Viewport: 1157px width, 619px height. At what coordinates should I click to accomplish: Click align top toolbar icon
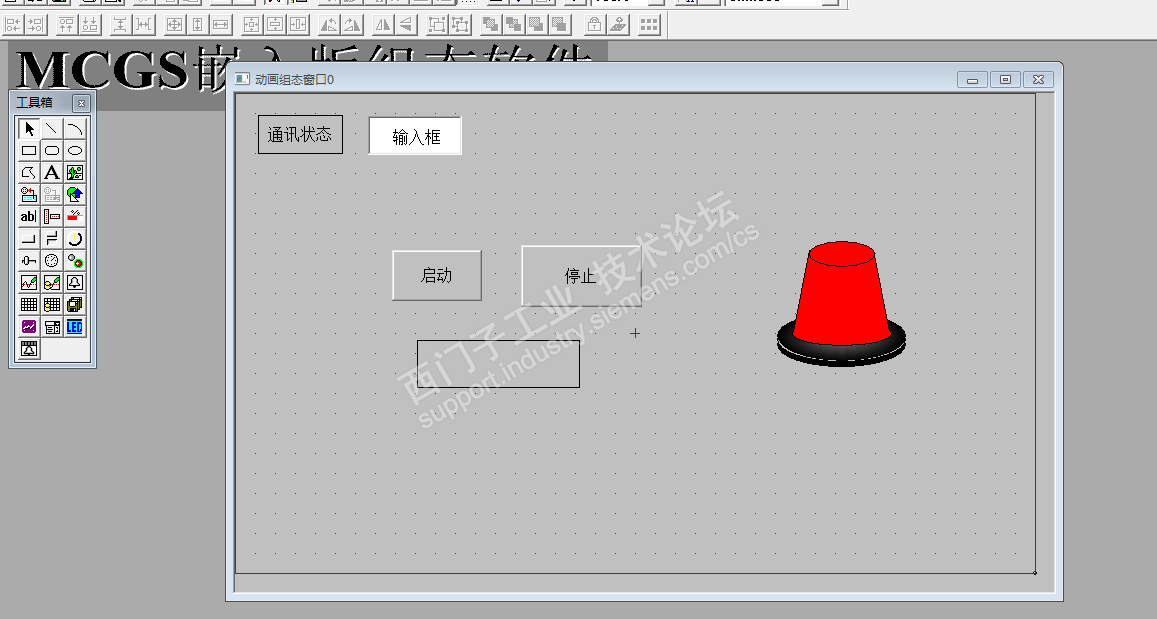pyautogui.click(x=66, y=25)
